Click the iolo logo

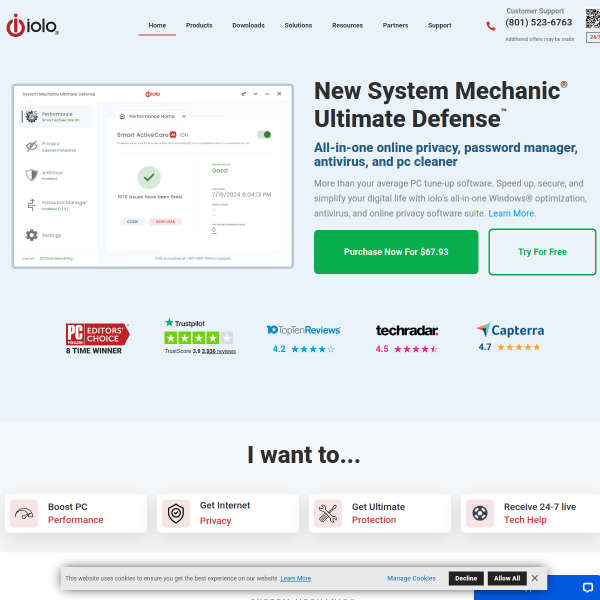(33, 26)
